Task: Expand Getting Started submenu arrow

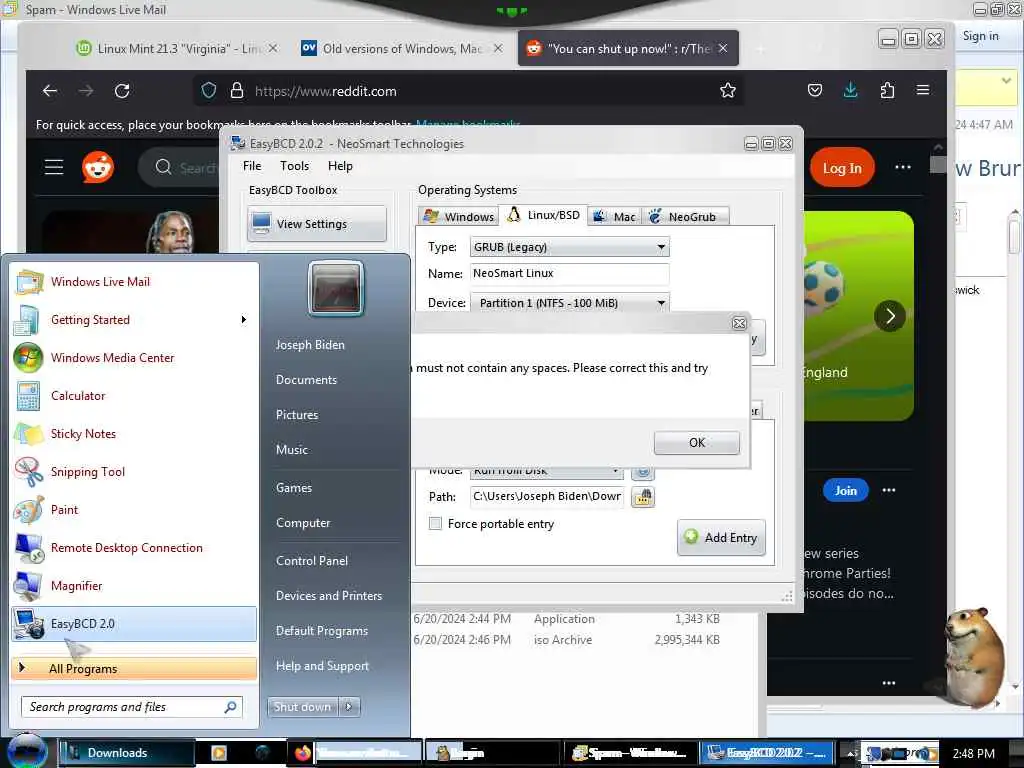Action: 244,320
